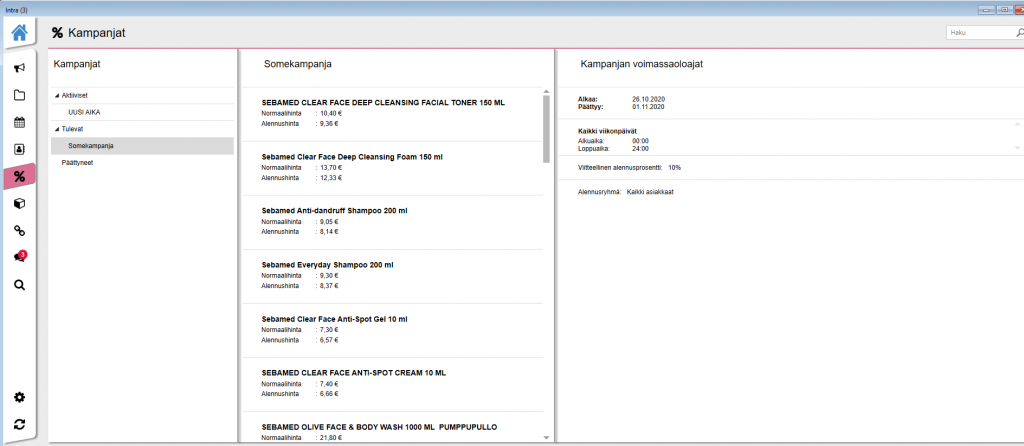Open the box products icon in sidebar
Image resolution: width=1024 pixels, height=446 pixels.
tap(20, 204)
